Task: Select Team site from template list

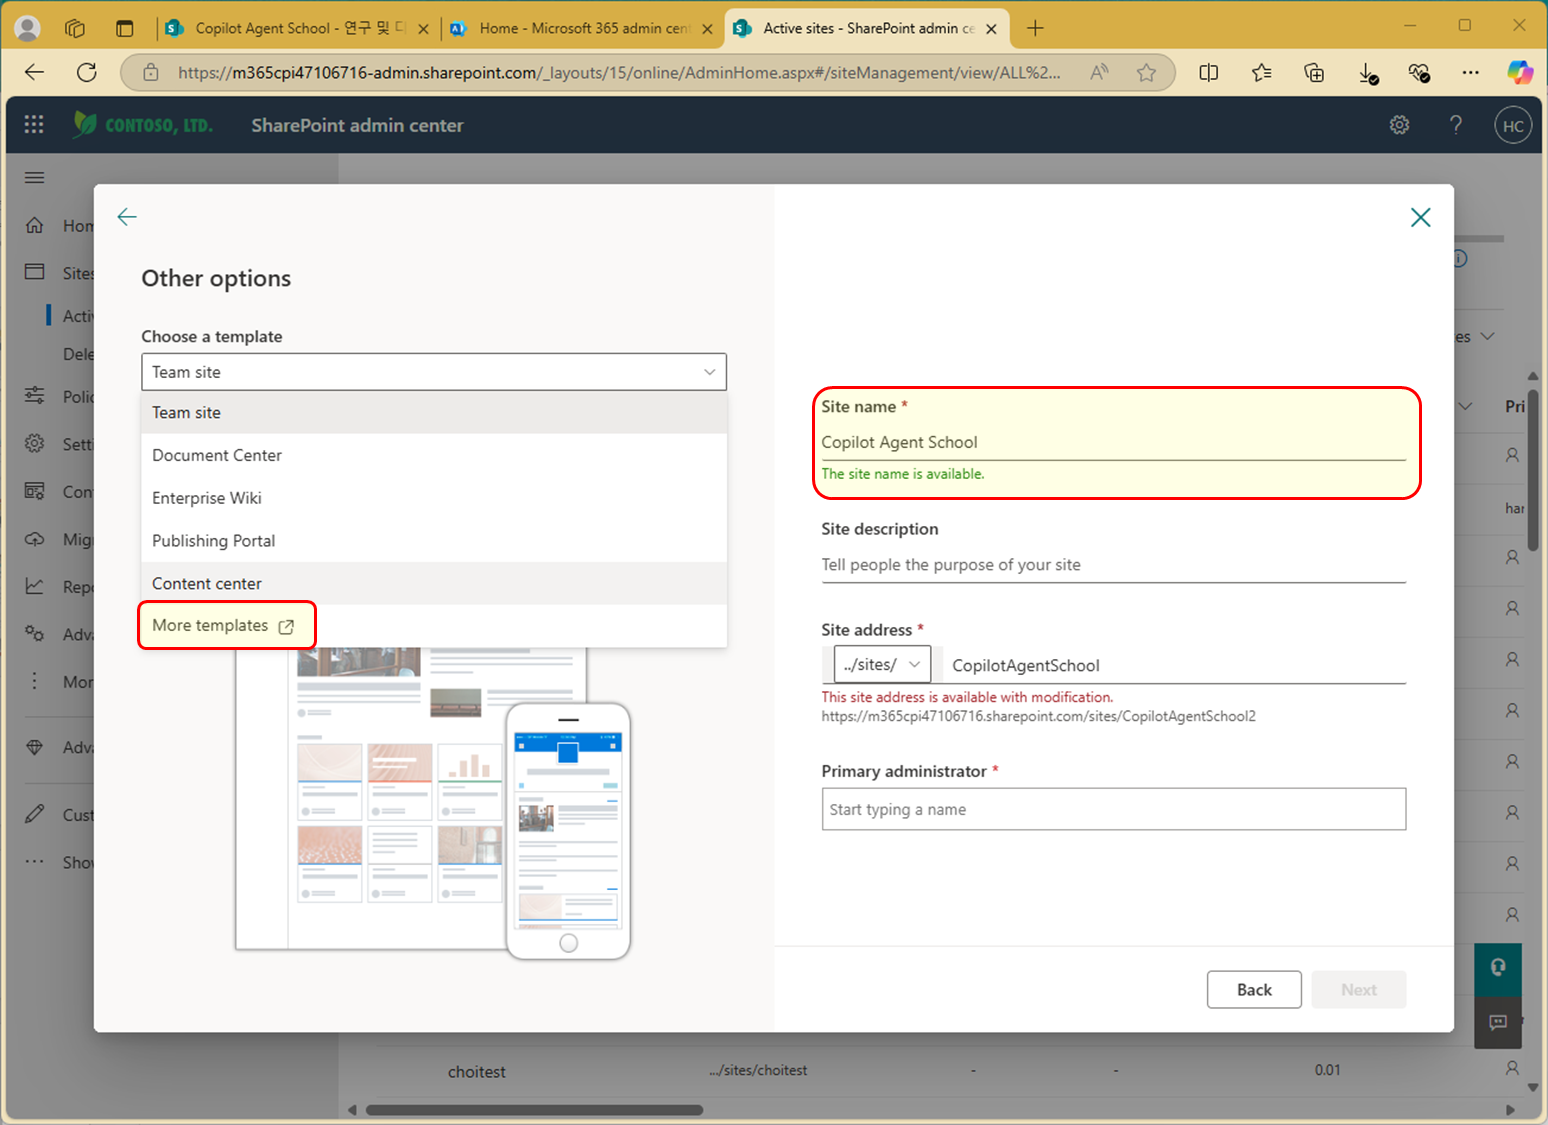Action: tap(434, 412)
